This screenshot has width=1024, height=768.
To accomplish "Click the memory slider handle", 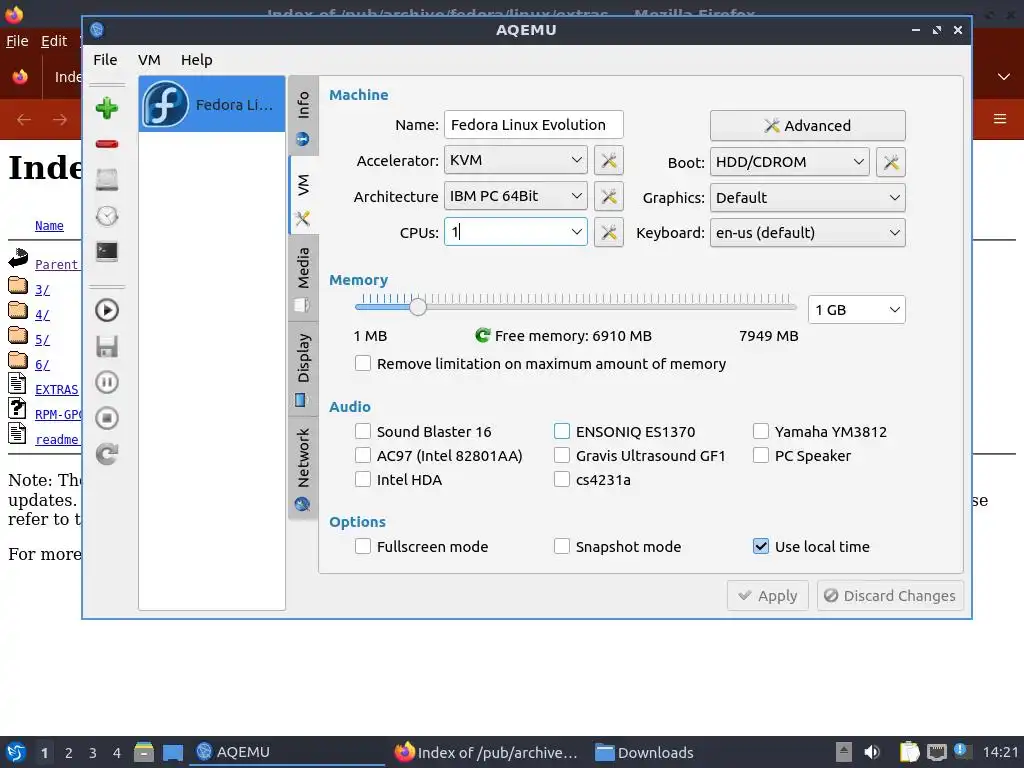I will pos(418,306).
